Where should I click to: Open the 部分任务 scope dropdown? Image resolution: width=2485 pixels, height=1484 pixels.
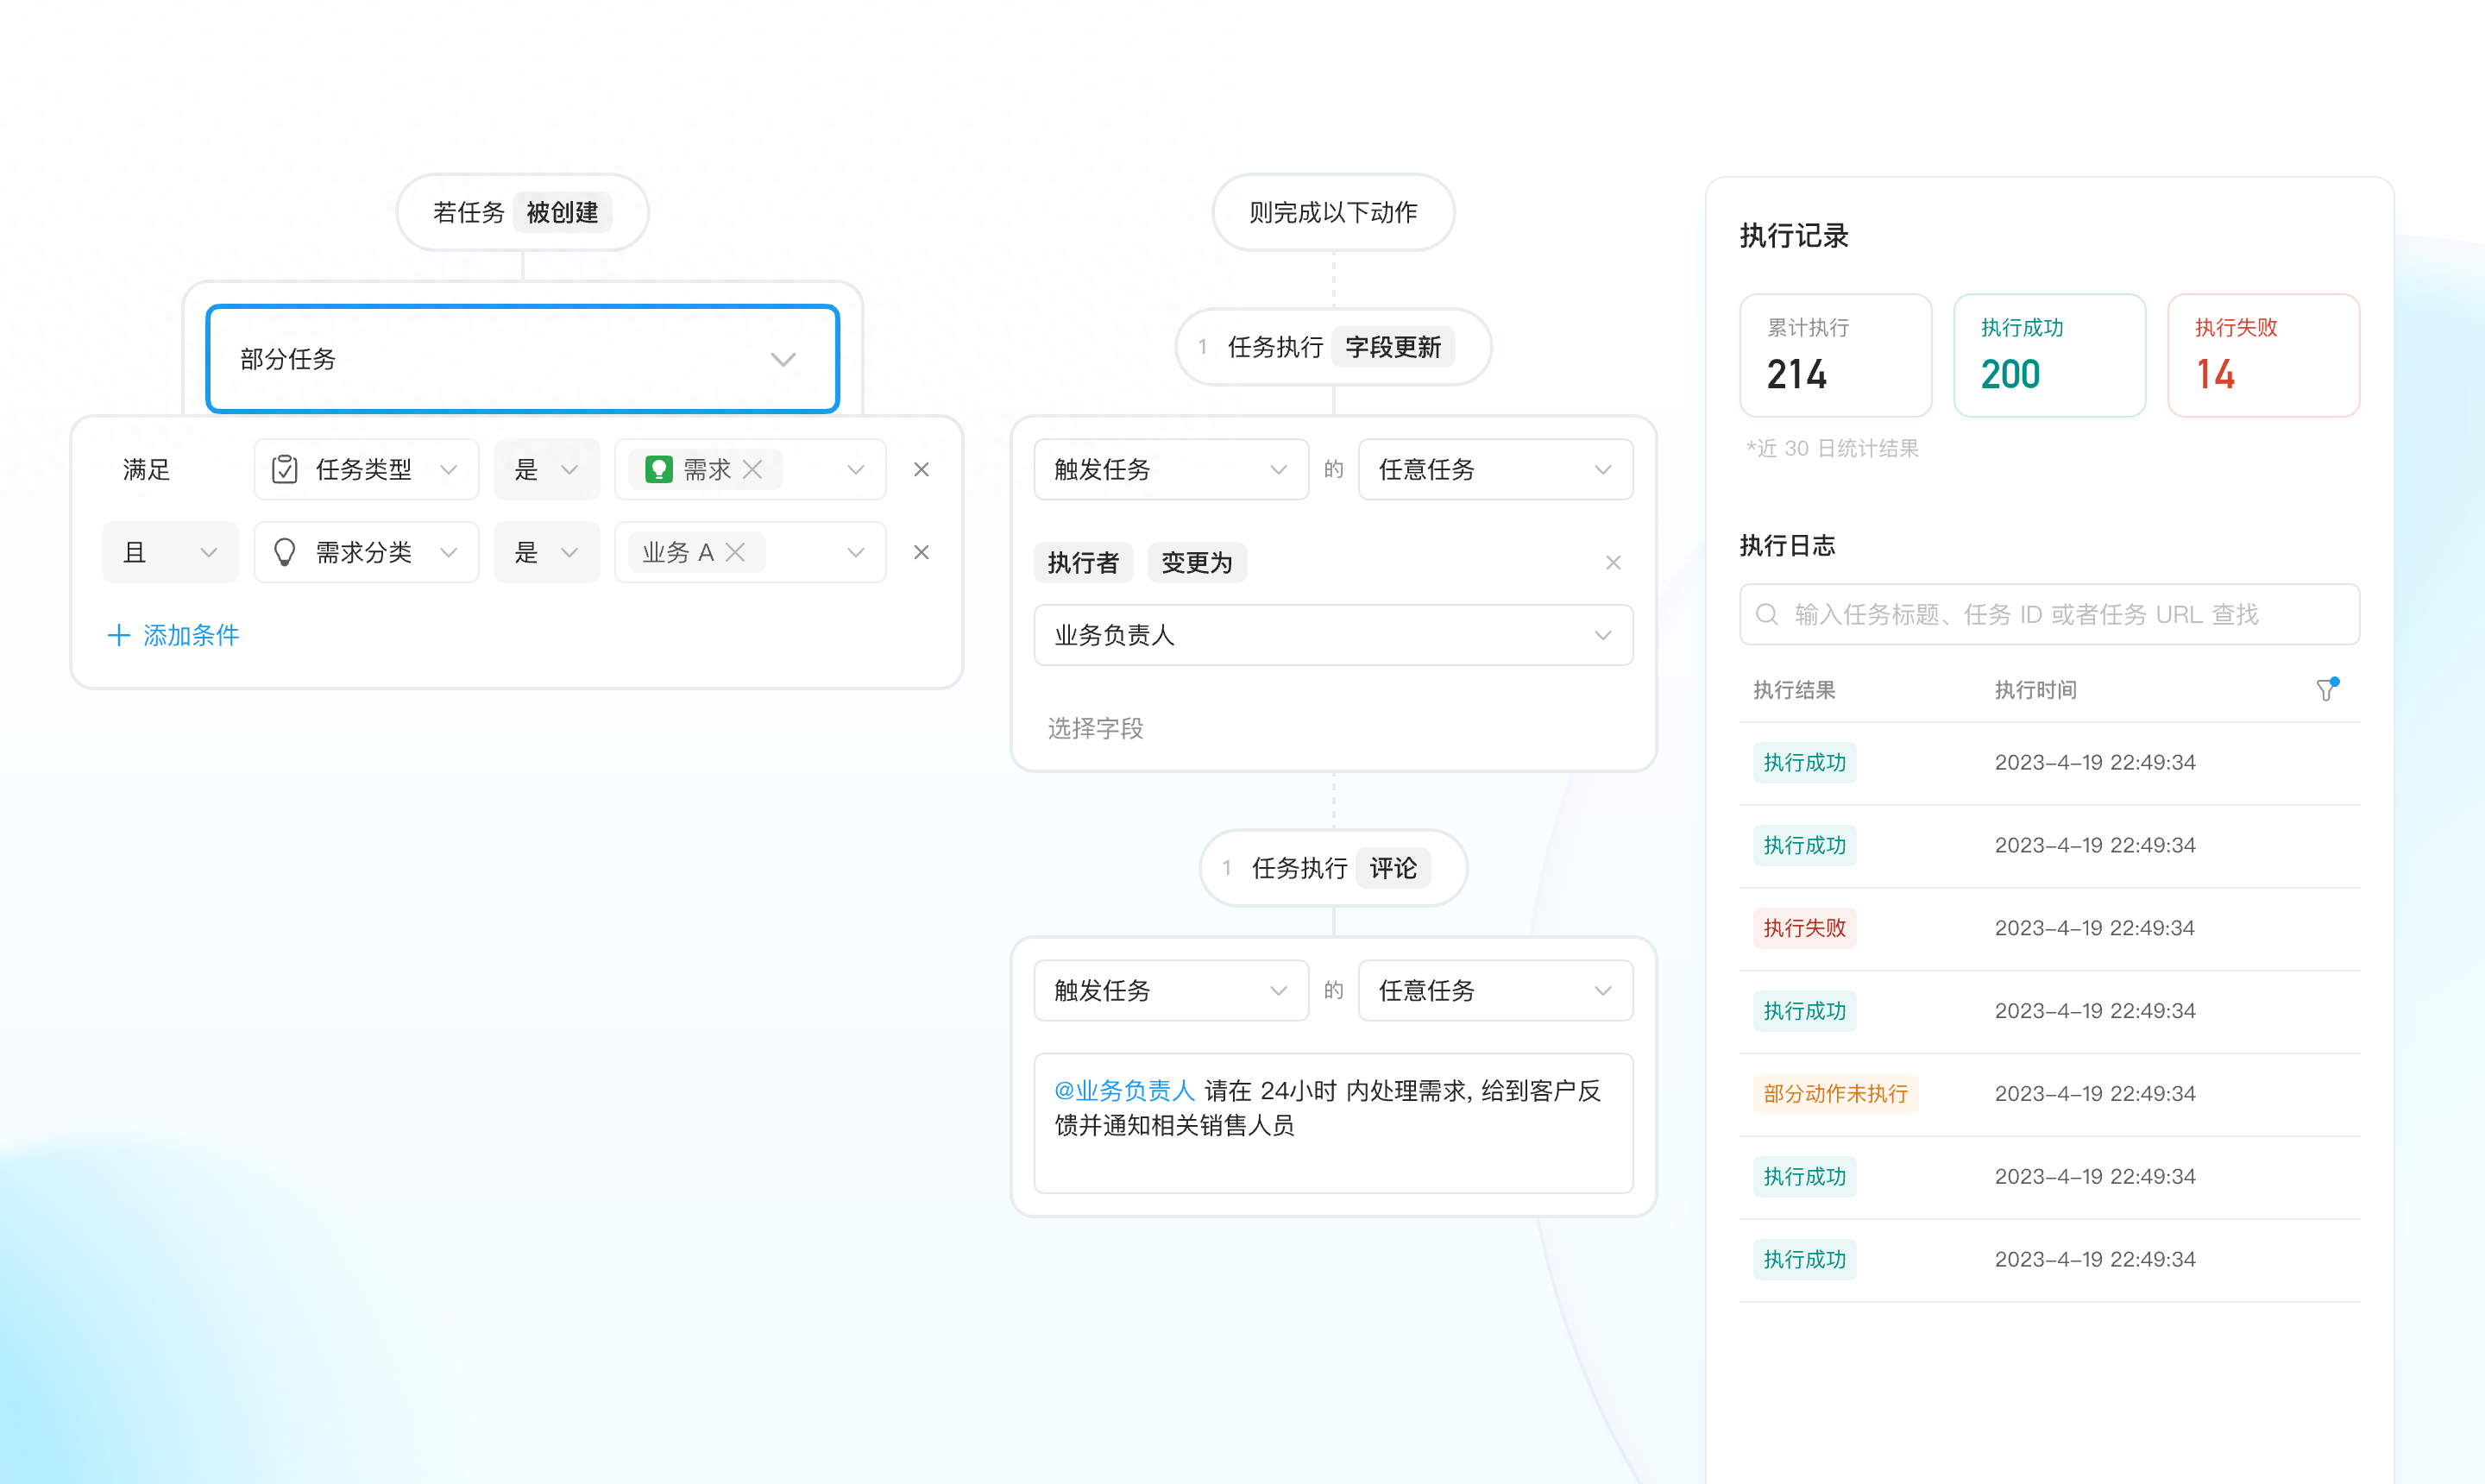(522, 359)
